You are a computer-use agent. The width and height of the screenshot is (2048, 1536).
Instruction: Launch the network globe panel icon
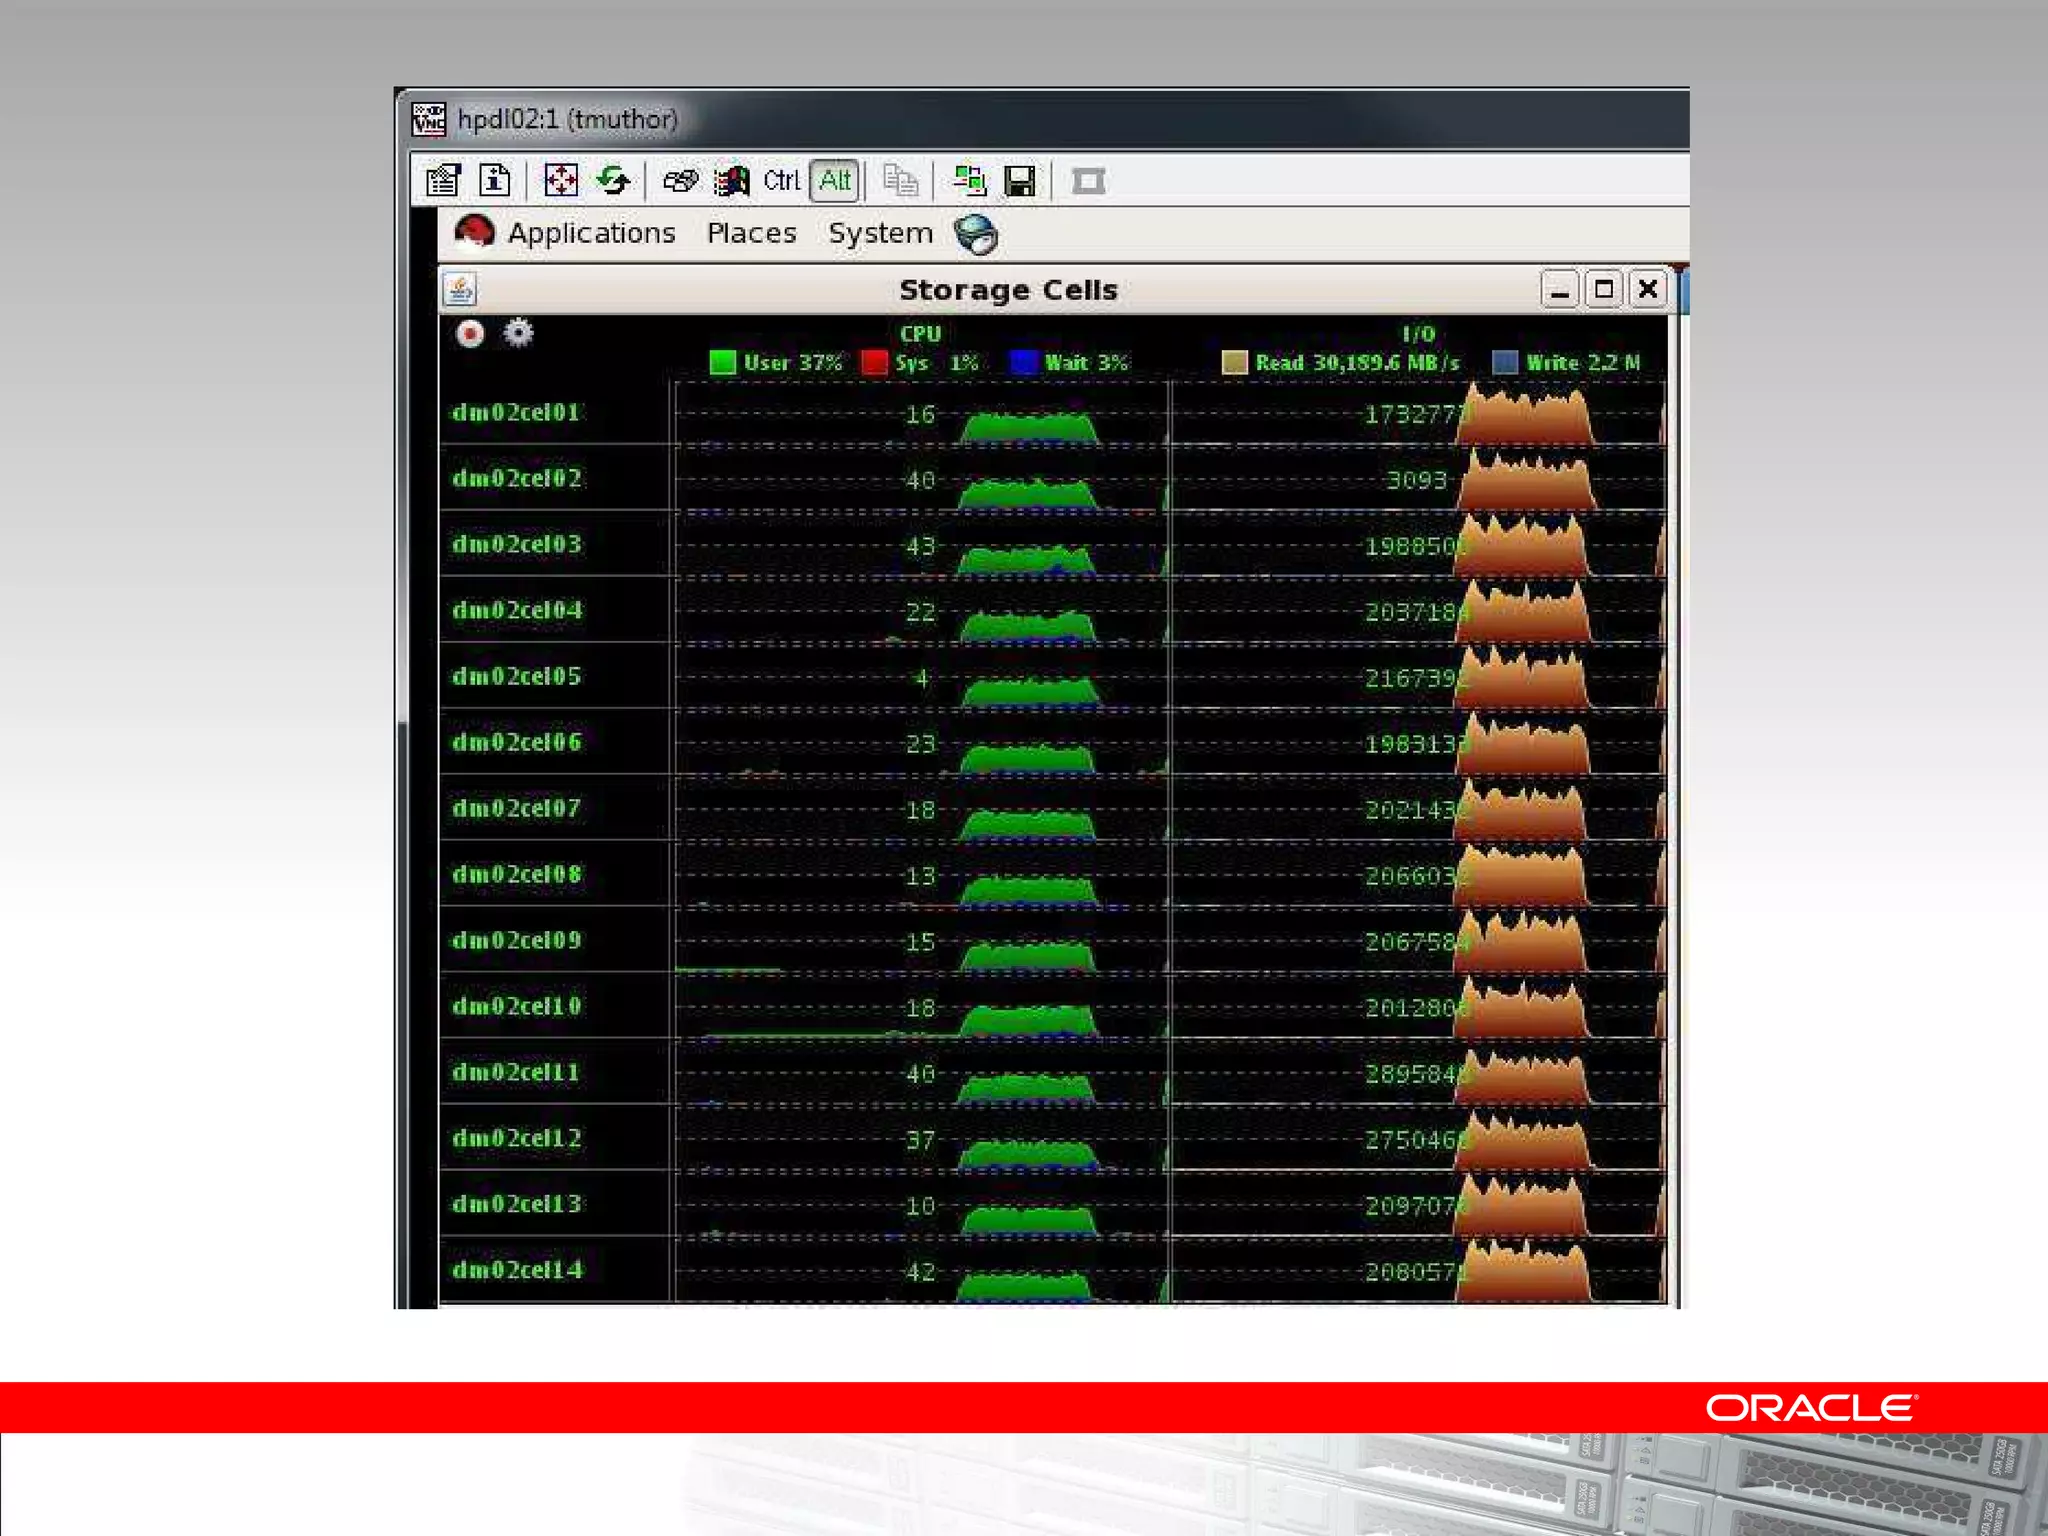[x=975, y=235]
